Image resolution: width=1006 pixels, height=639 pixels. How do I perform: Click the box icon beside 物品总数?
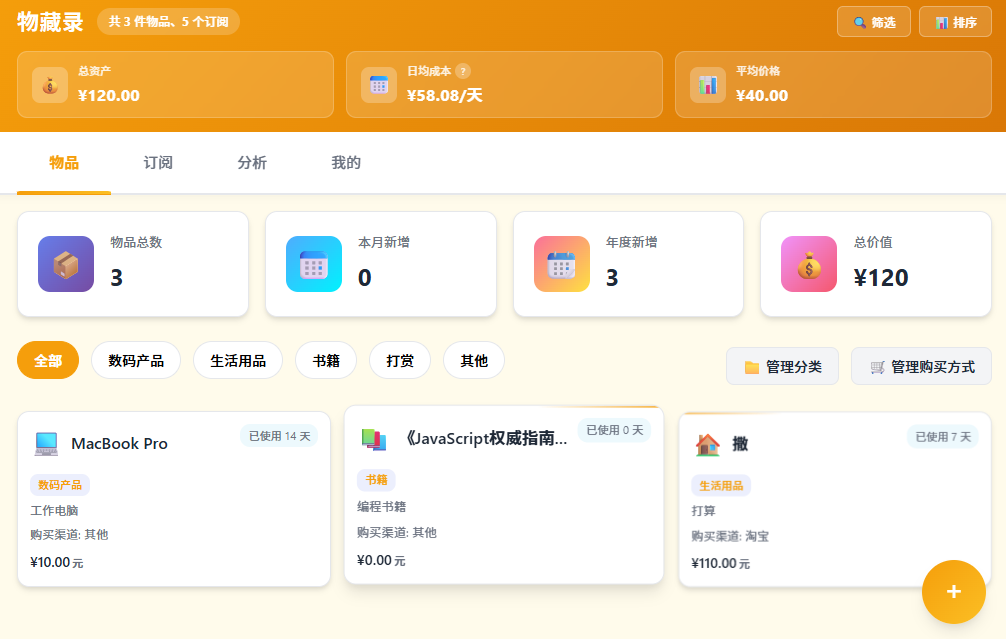point(66,264)
